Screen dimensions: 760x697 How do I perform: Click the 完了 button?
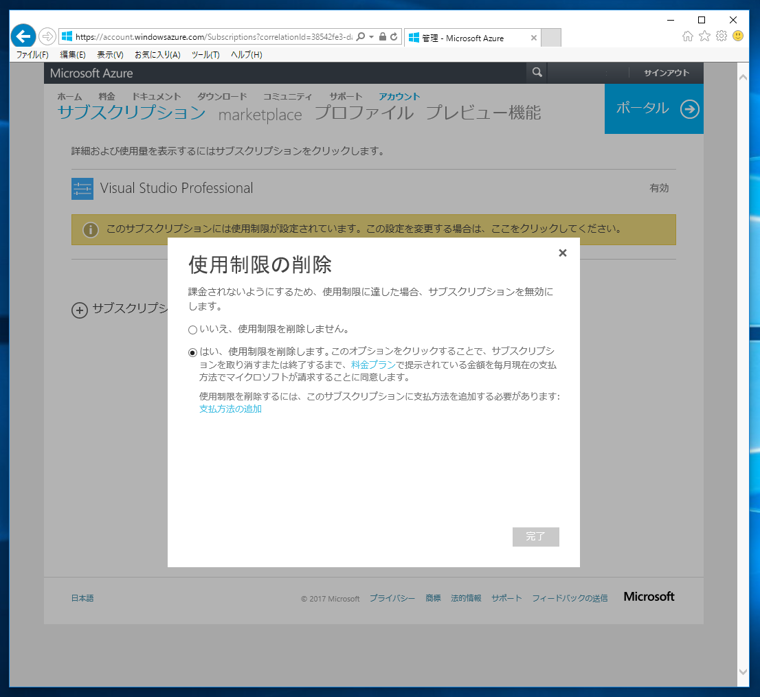(536, 537)
